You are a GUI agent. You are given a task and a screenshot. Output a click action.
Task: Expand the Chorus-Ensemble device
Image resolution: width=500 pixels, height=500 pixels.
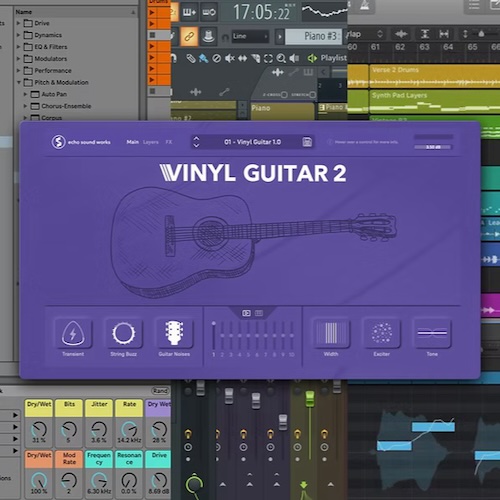point(25,106)
